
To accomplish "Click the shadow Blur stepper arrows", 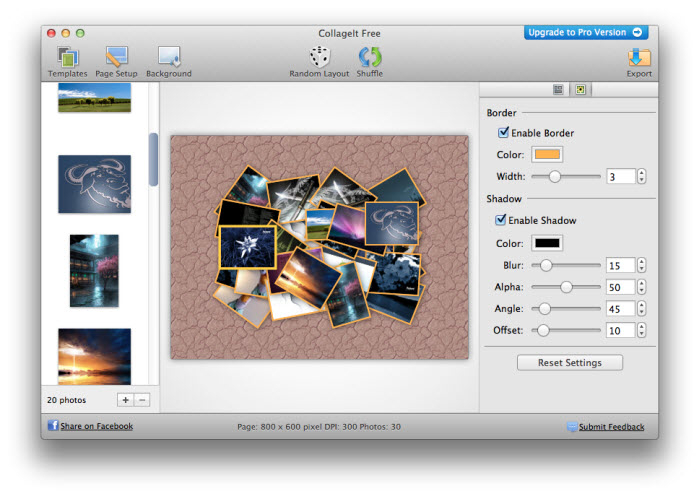I will [641, 265].
